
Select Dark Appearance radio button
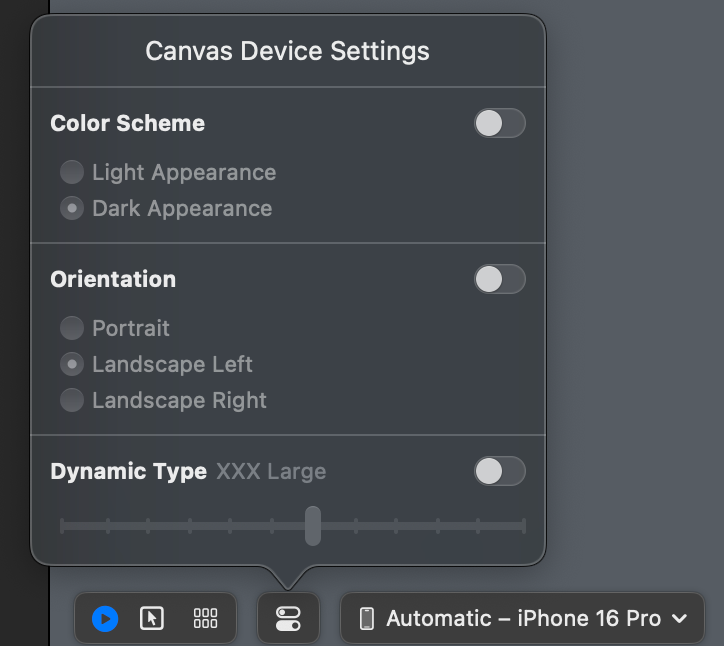72,208
